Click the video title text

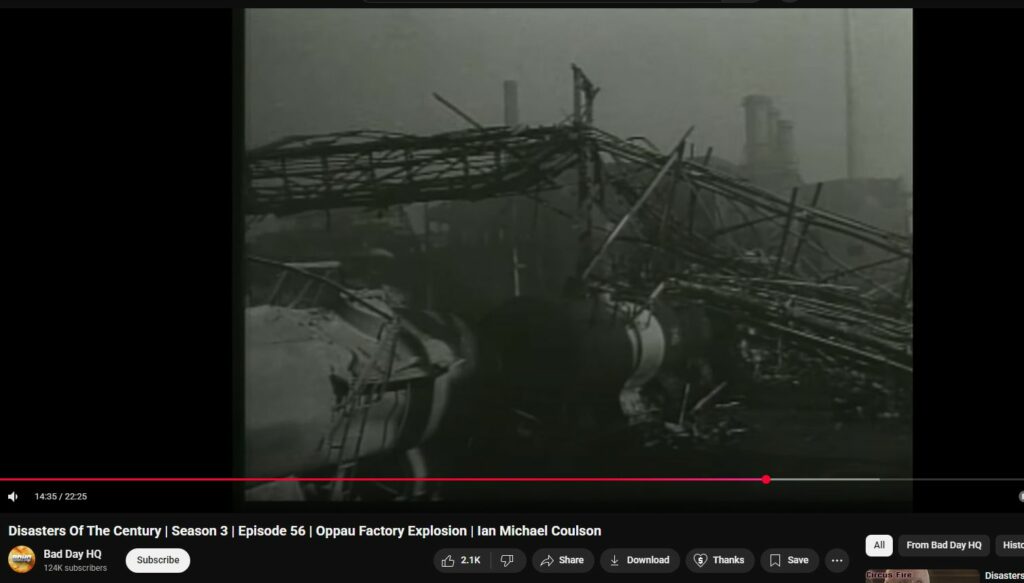304,531
